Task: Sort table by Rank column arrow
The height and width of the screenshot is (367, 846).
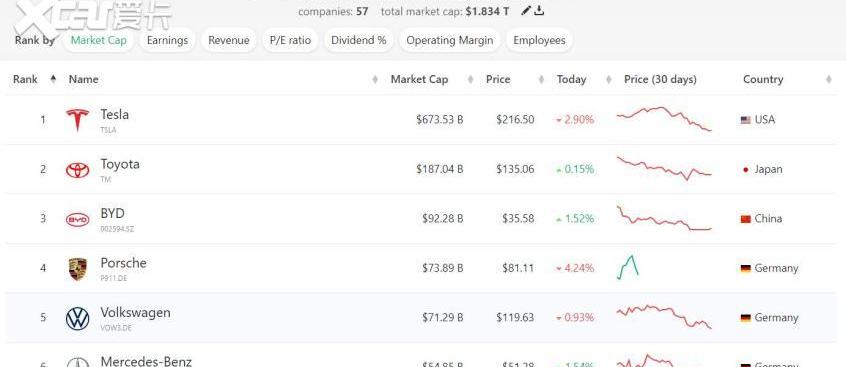Action: click(53, 79)
